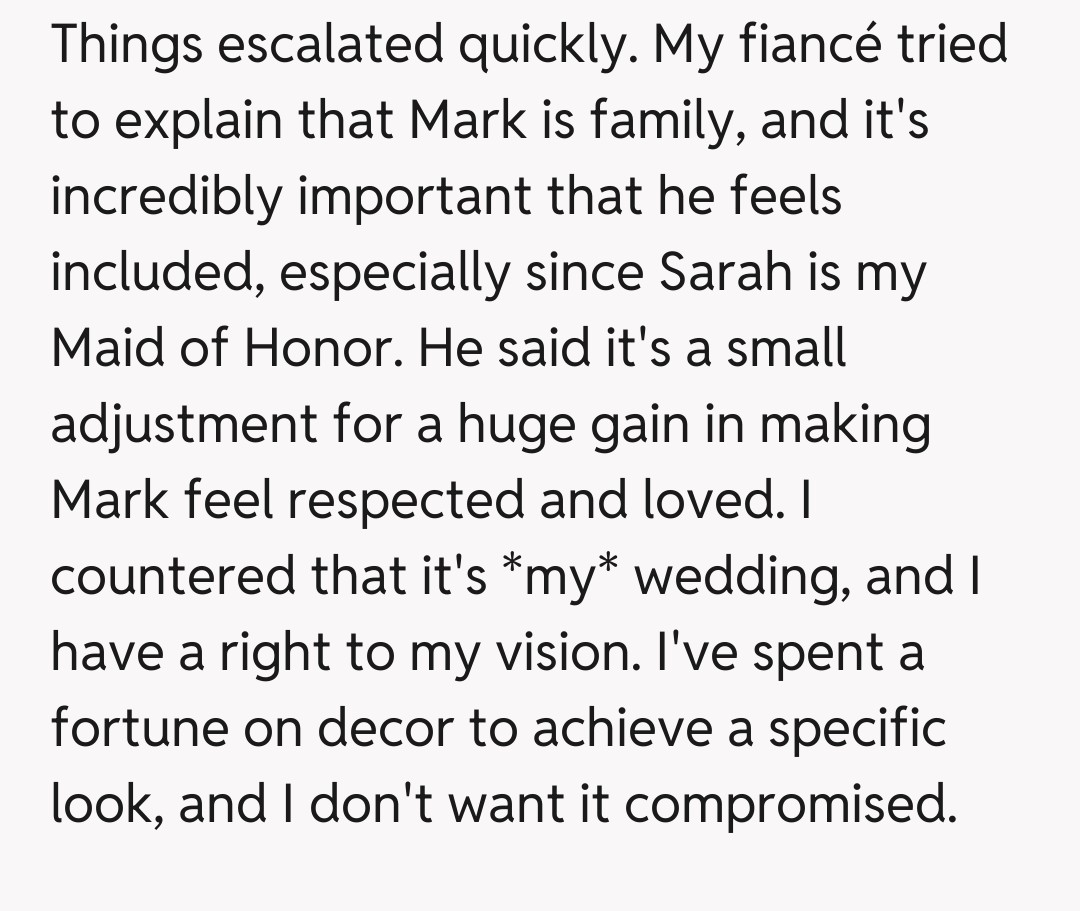Click the word "decor"
1080x911 pixels.
coord(392,728)
